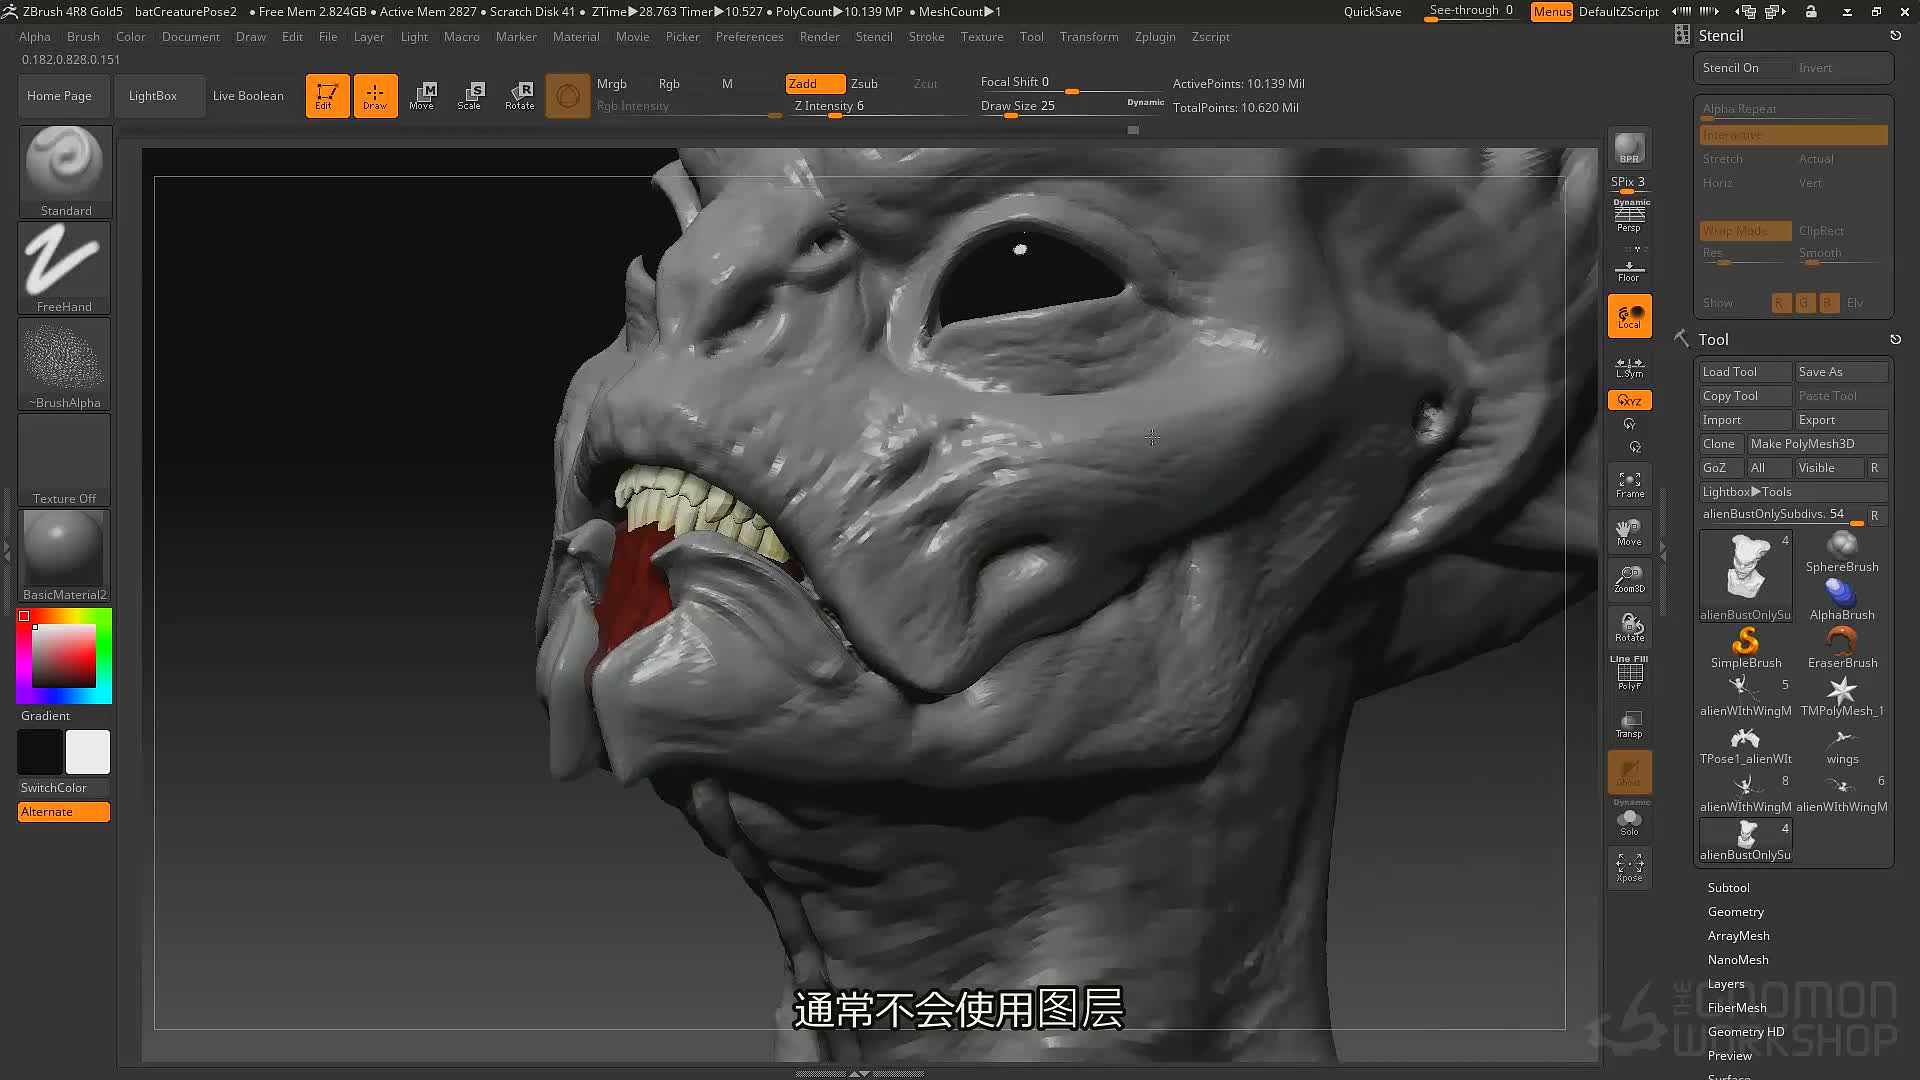Open the Zplugin menu
The width and height of the screenshot is (1920, 1080).
click(x=1155, y=37)
